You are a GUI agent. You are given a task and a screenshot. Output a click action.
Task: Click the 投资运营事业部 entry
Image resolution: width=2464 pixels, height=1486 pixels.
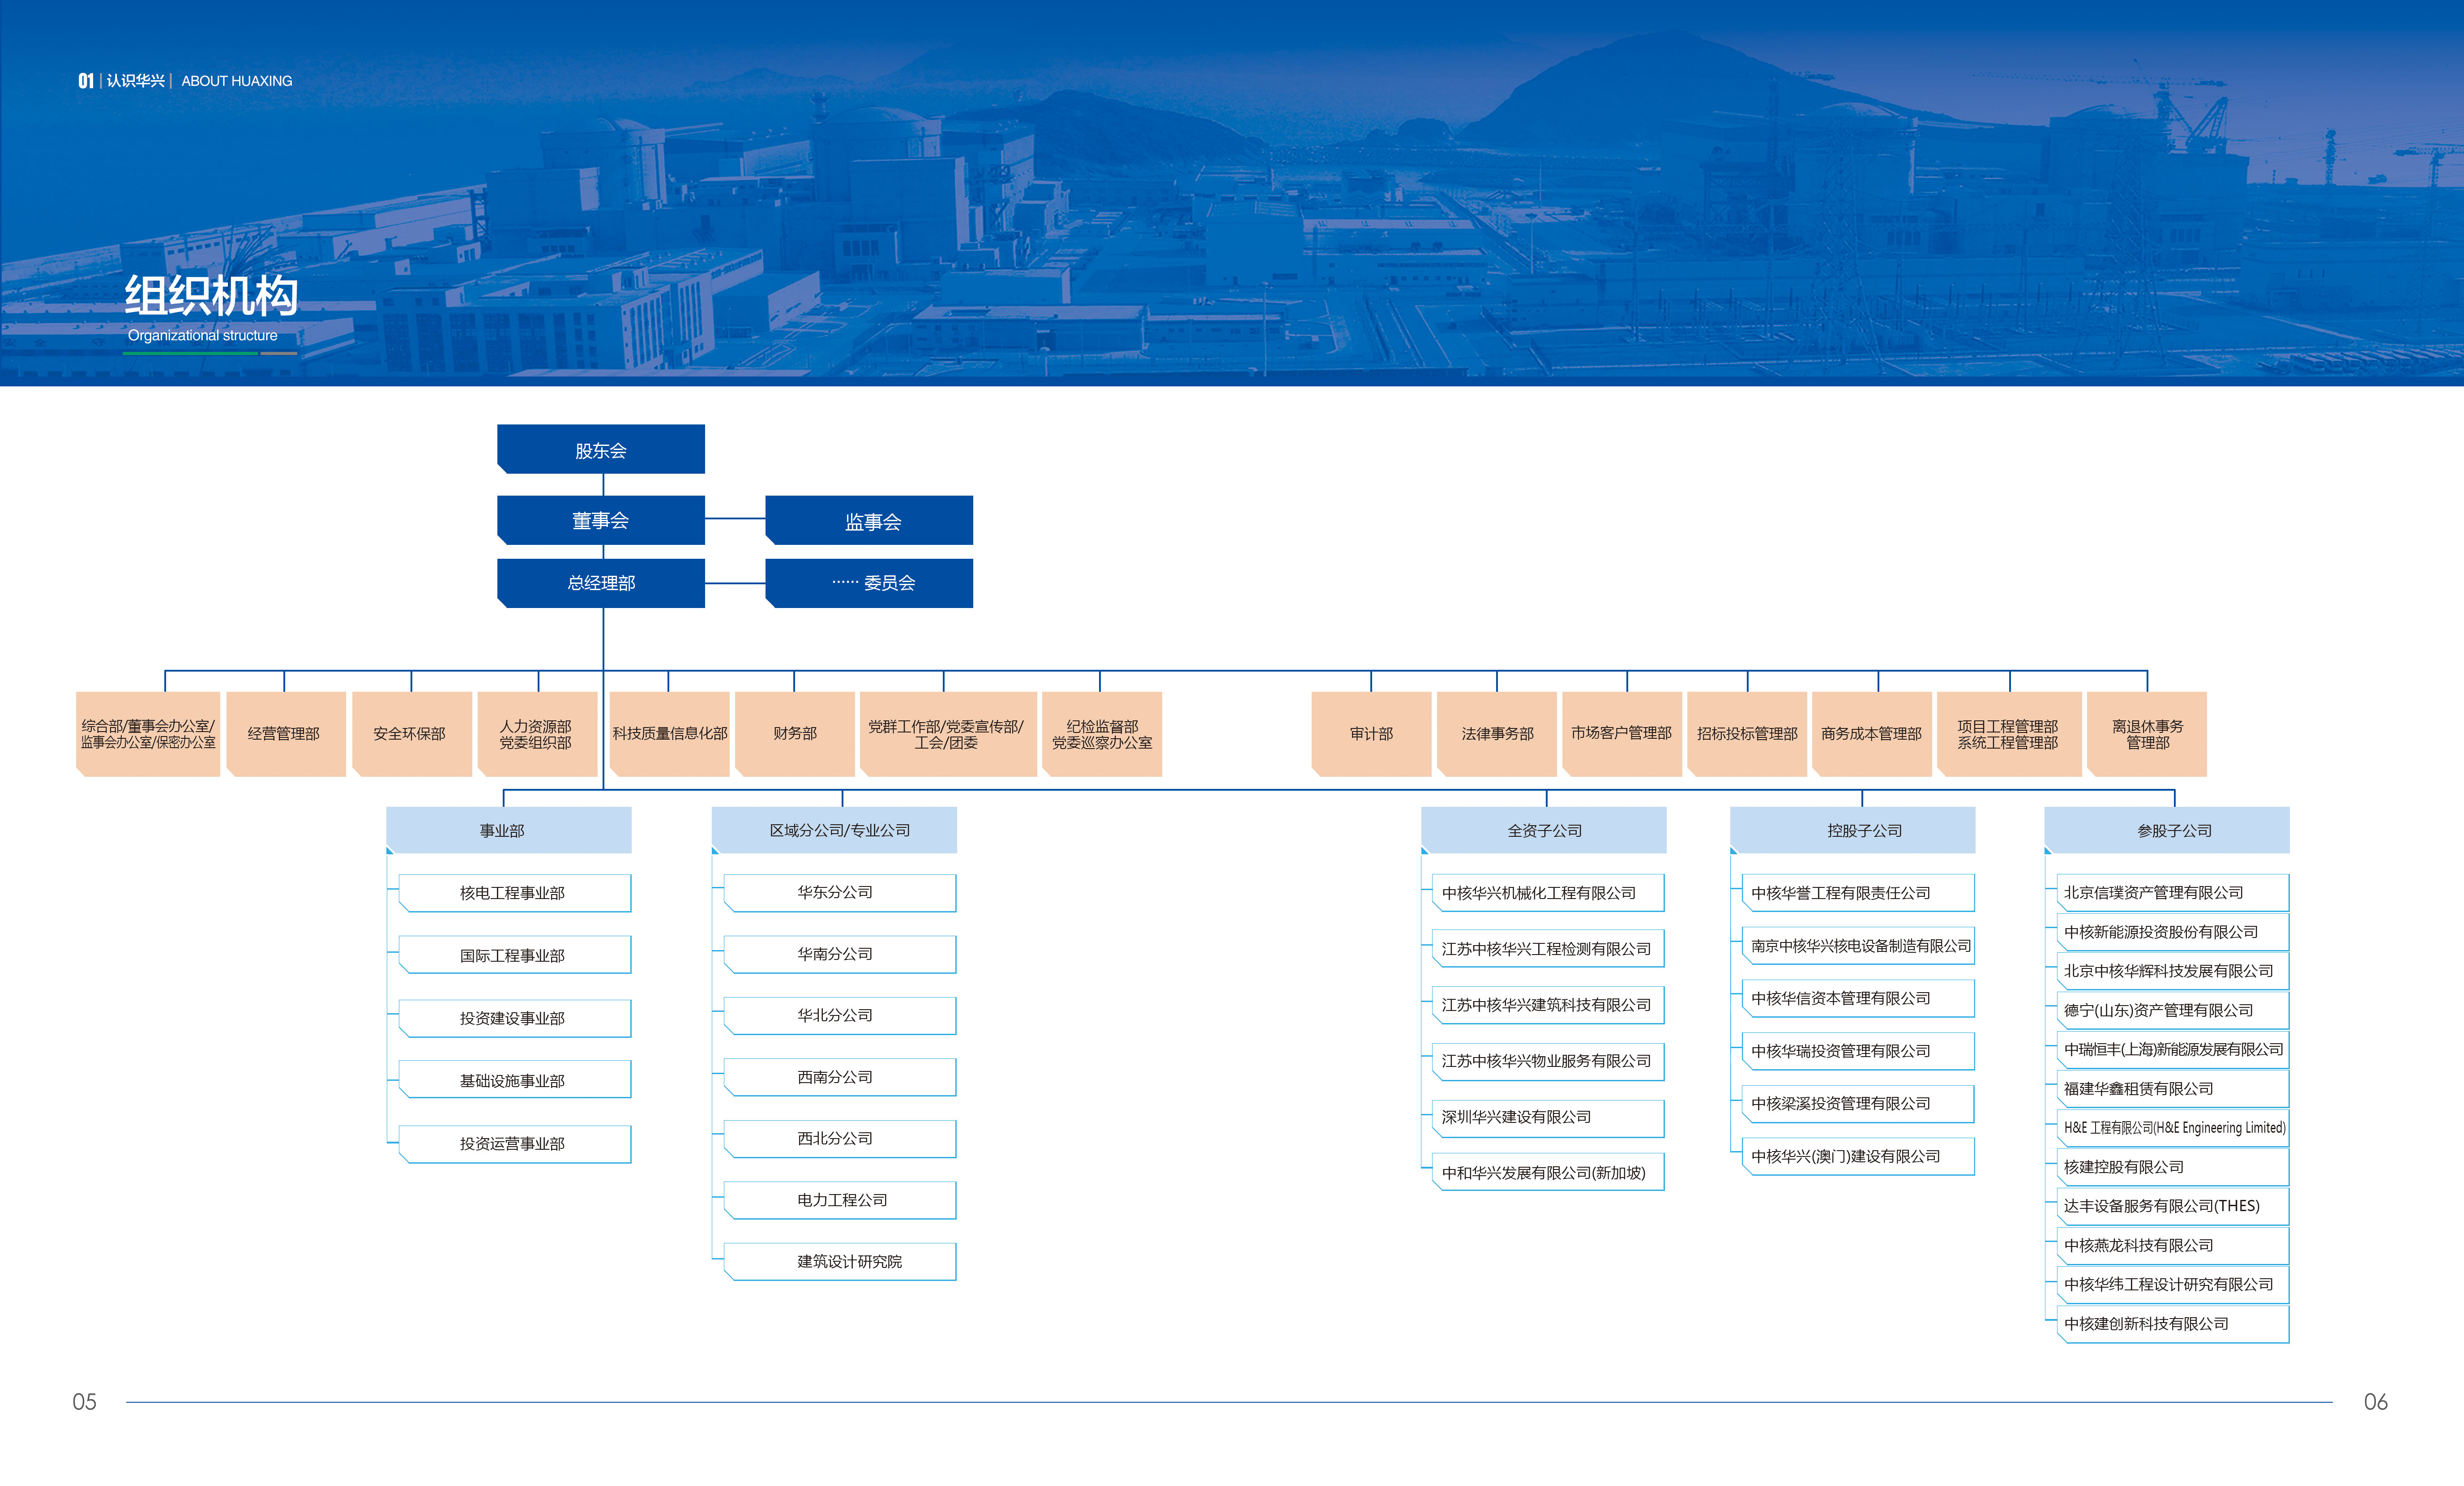coord(515,1143)
